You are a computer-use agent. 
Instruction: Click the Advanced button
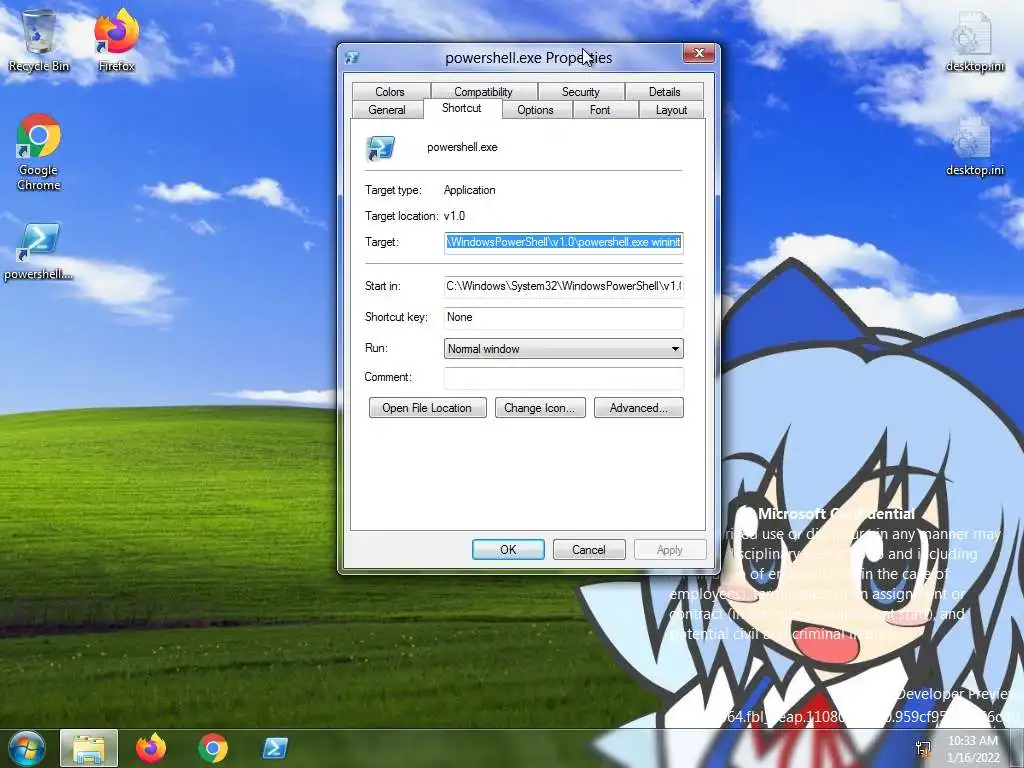click(x=639, y=408)
